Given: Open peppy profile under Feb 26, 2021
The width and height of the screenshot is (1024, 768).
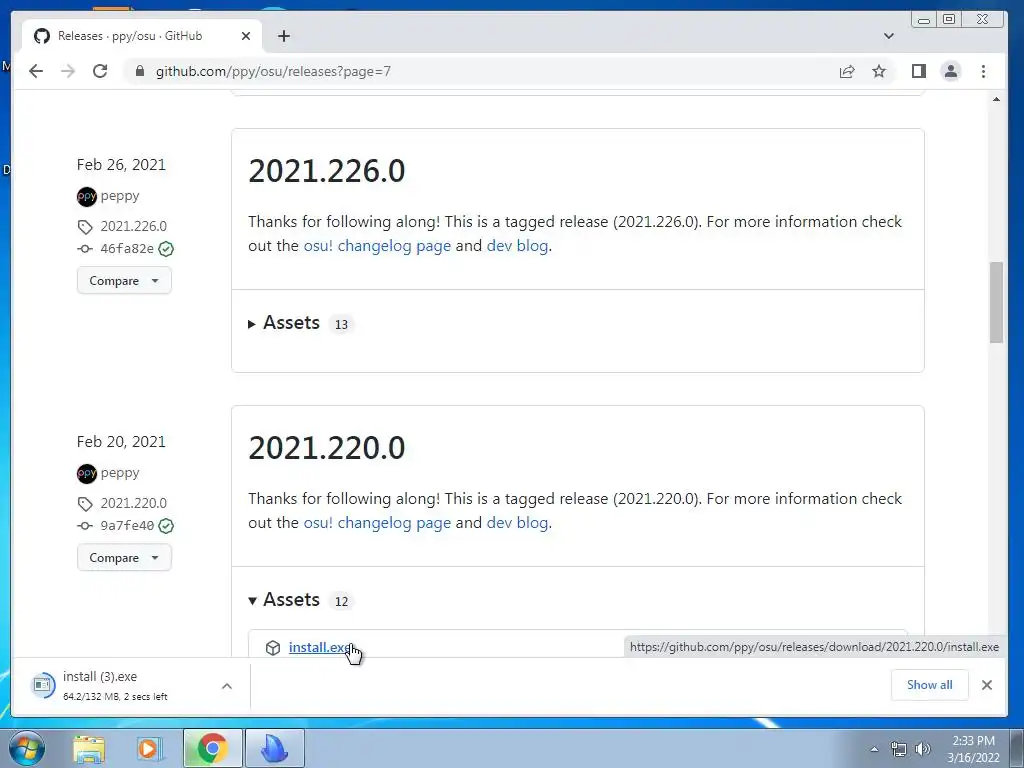Looking at the screenshot, I should (x=120, y=196).
